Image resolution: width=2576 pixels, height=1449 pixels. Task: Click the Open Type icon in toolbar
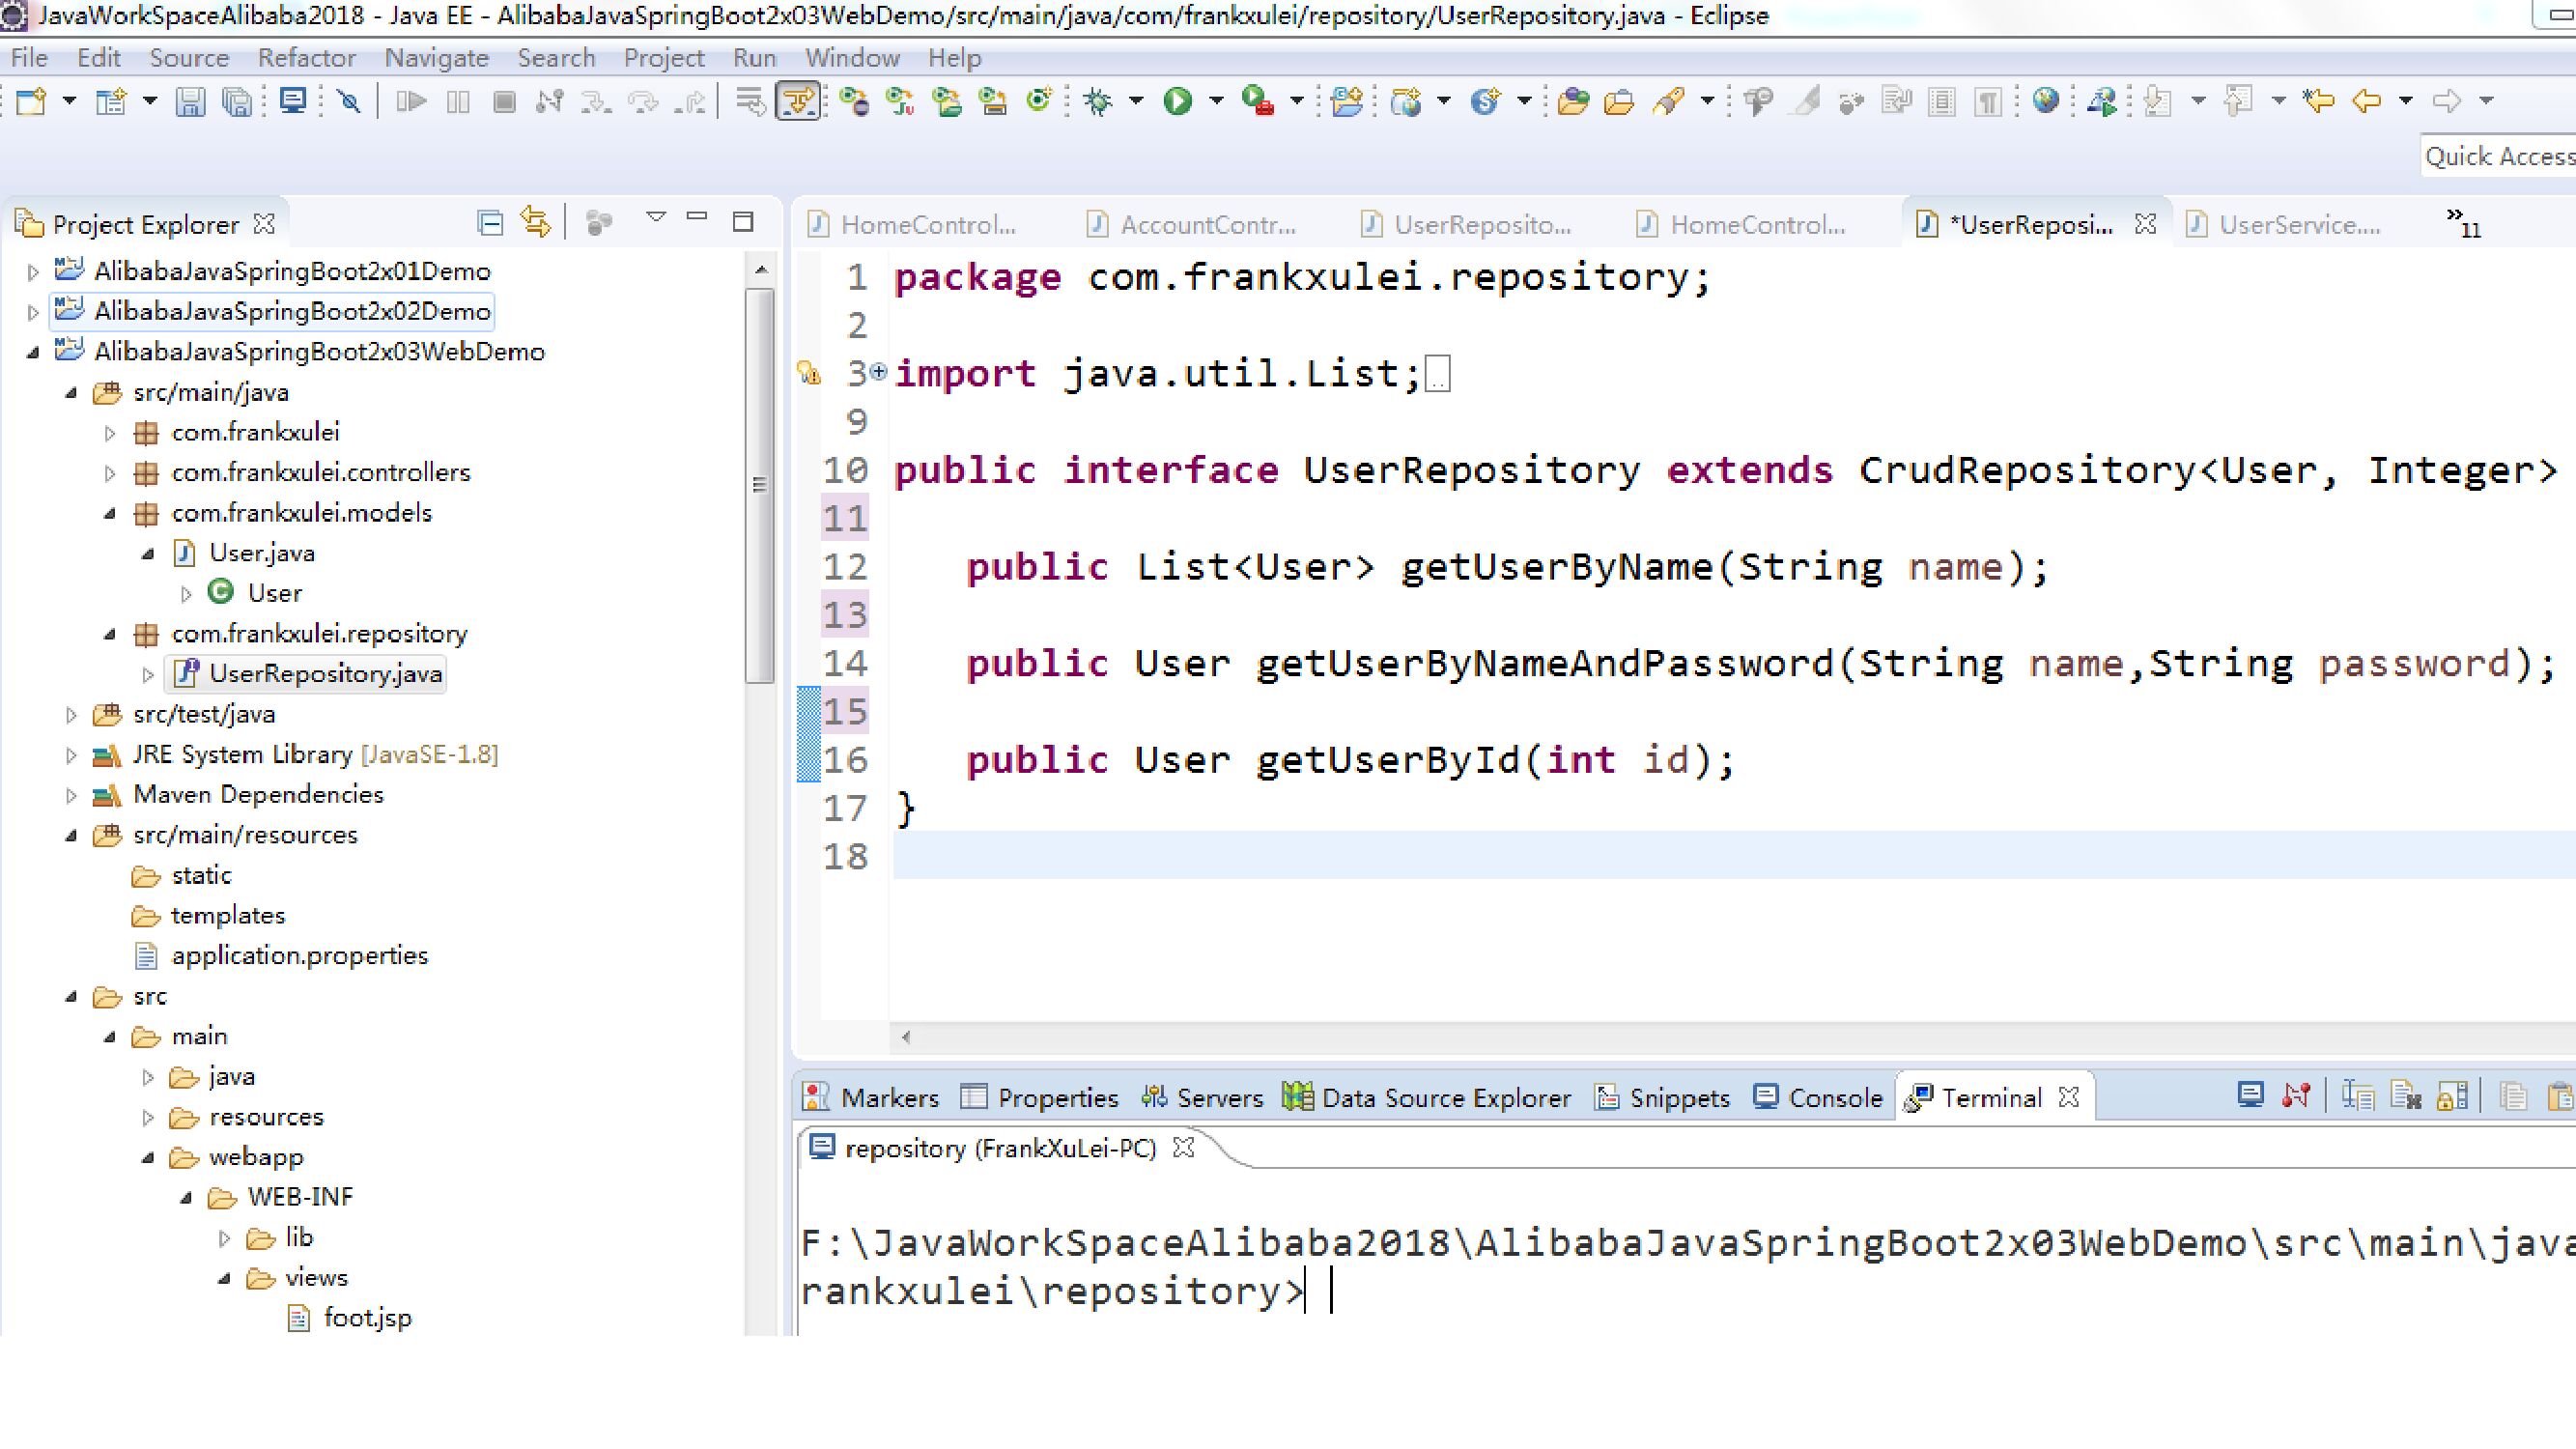pyautogui.click(x=1572, y=101)
